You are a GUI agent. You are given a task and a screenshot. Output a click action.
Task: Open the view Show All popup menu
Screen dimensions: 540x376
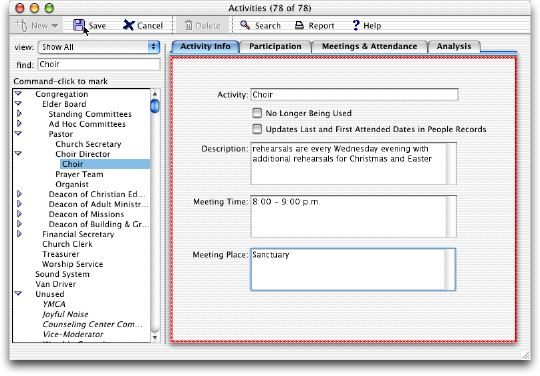click(x=99, y=47)
